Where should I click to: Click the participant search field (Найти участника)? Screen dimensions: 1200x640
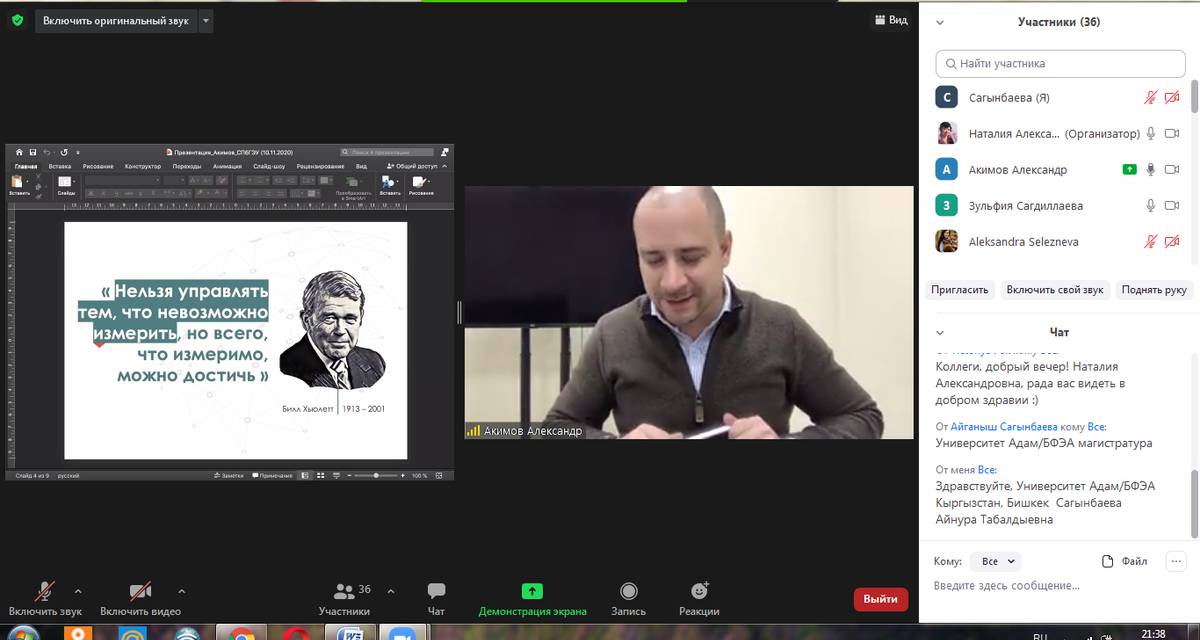tap(1060, 63)
